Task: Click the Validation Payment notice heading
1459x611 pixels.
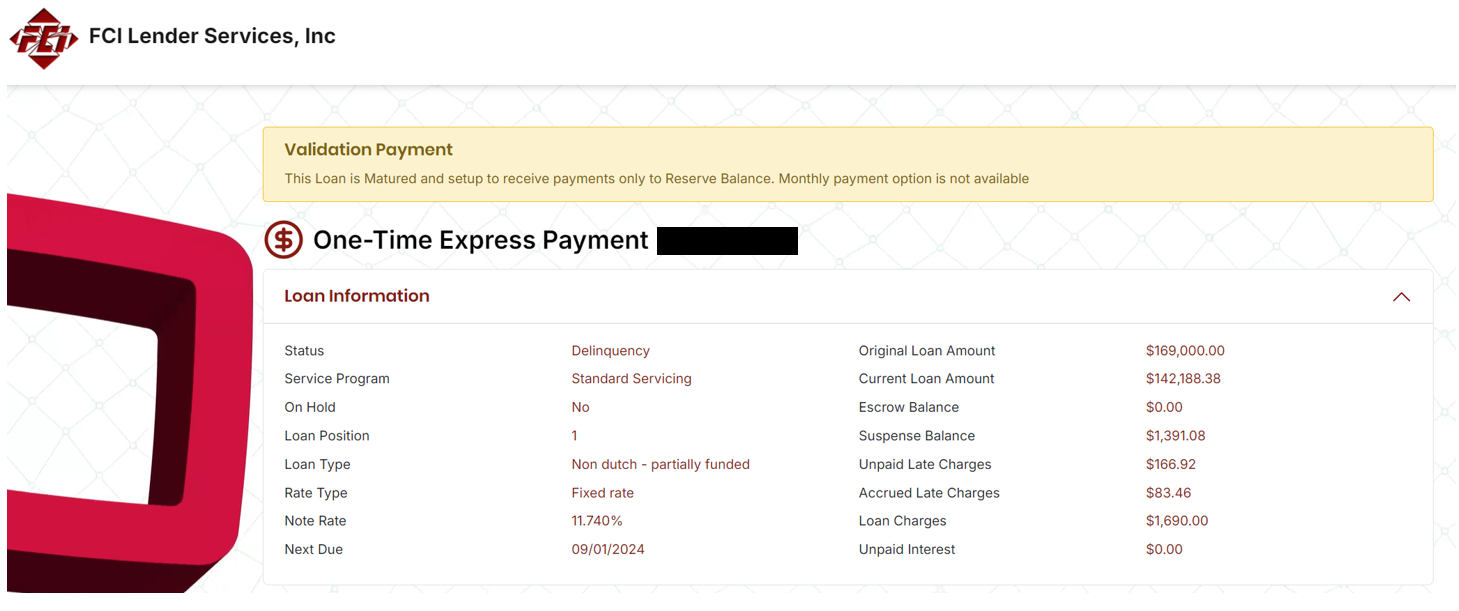Action: pos(368,150)
